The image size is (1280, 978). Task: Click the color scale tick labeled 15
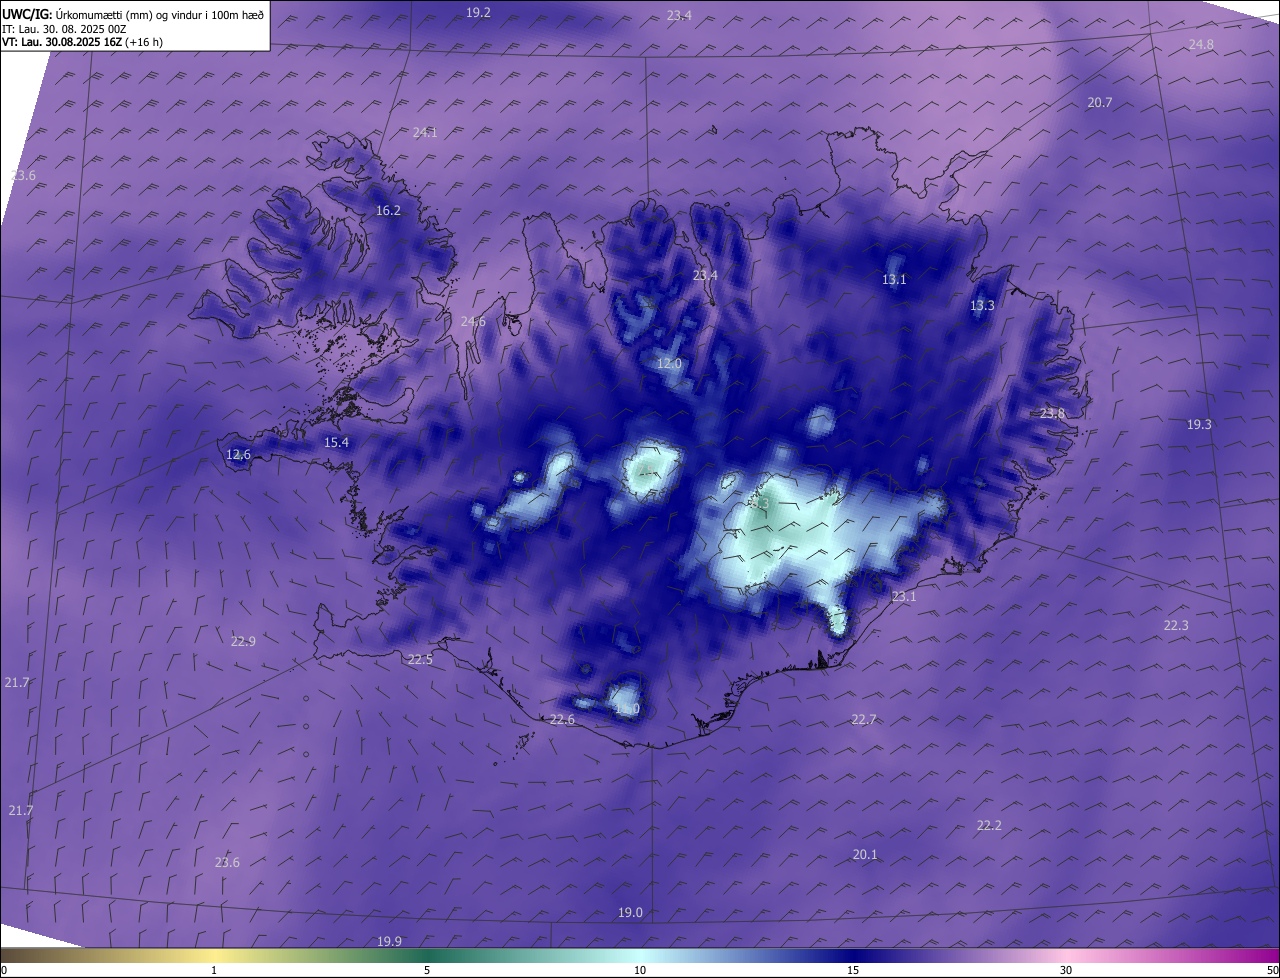[853, 970]
